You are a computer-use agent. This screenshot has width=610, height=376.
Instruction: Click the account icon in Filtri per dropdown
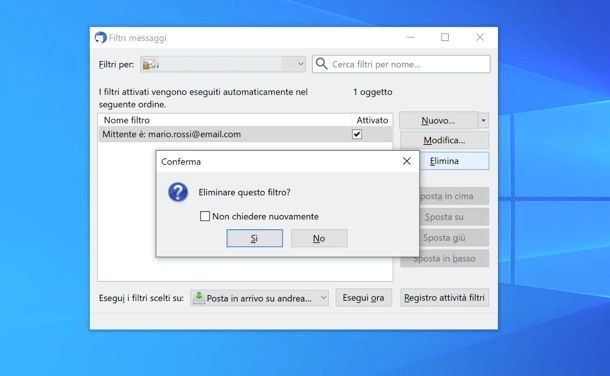point(149,65)
